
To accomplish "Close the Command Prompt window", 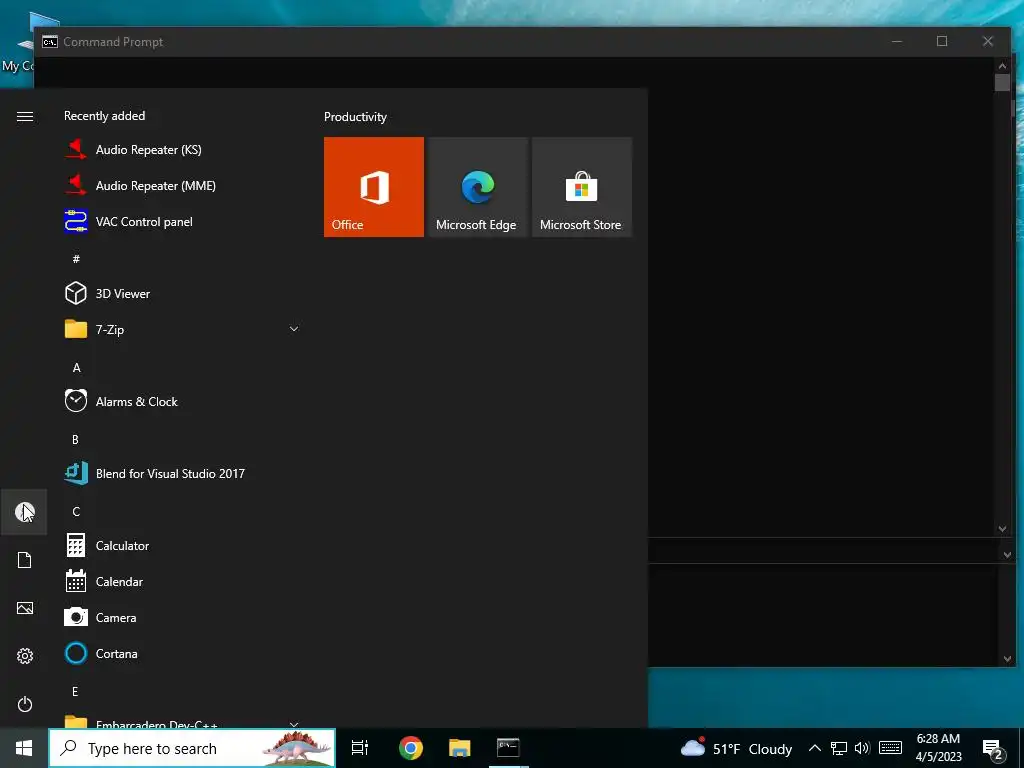I will click(x=987, y=41).
